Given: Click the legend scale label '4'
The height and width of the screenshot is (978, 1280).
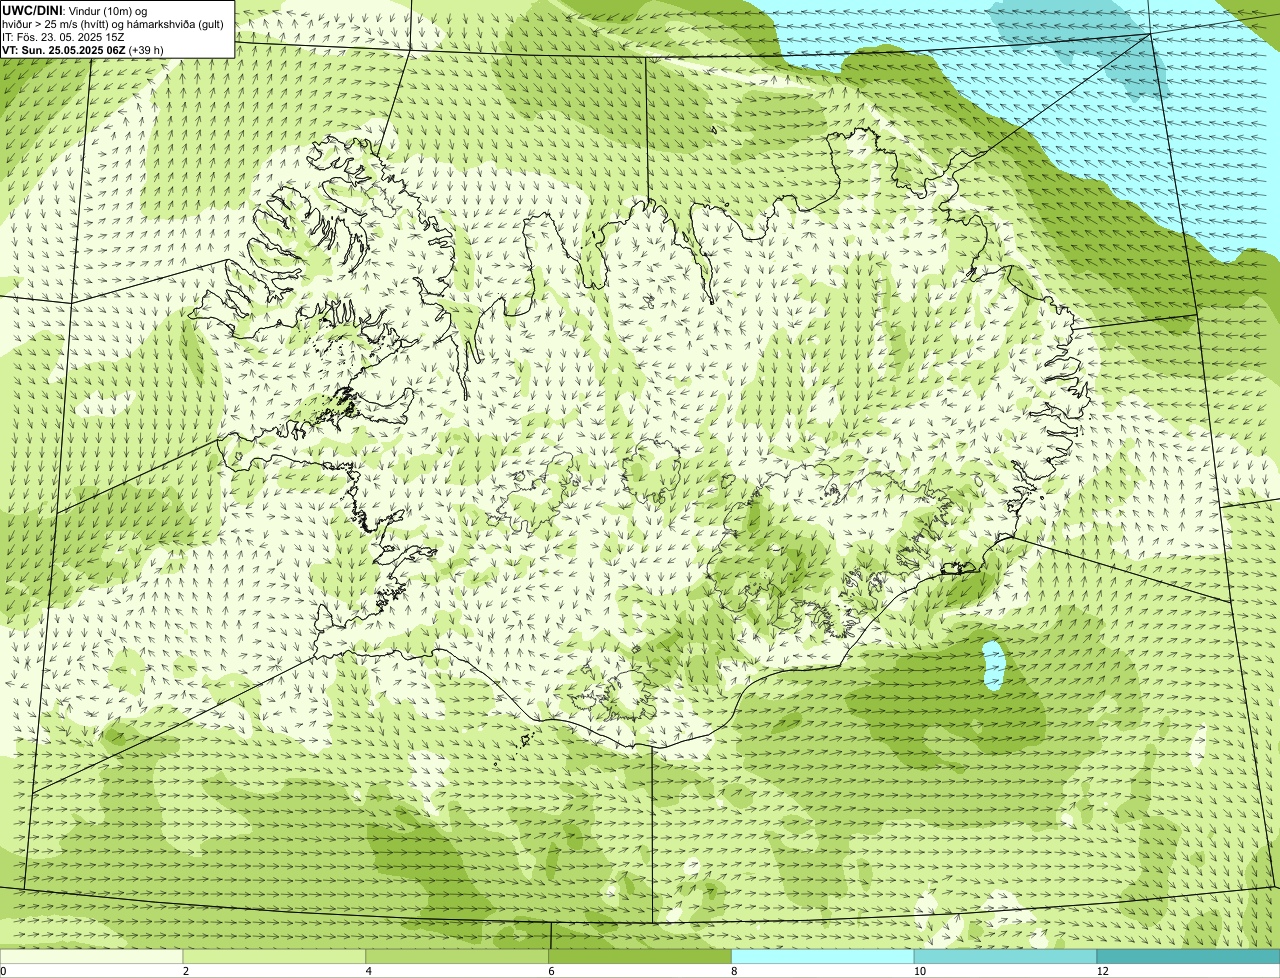Looking at the screenshot, I should point(368,971).
